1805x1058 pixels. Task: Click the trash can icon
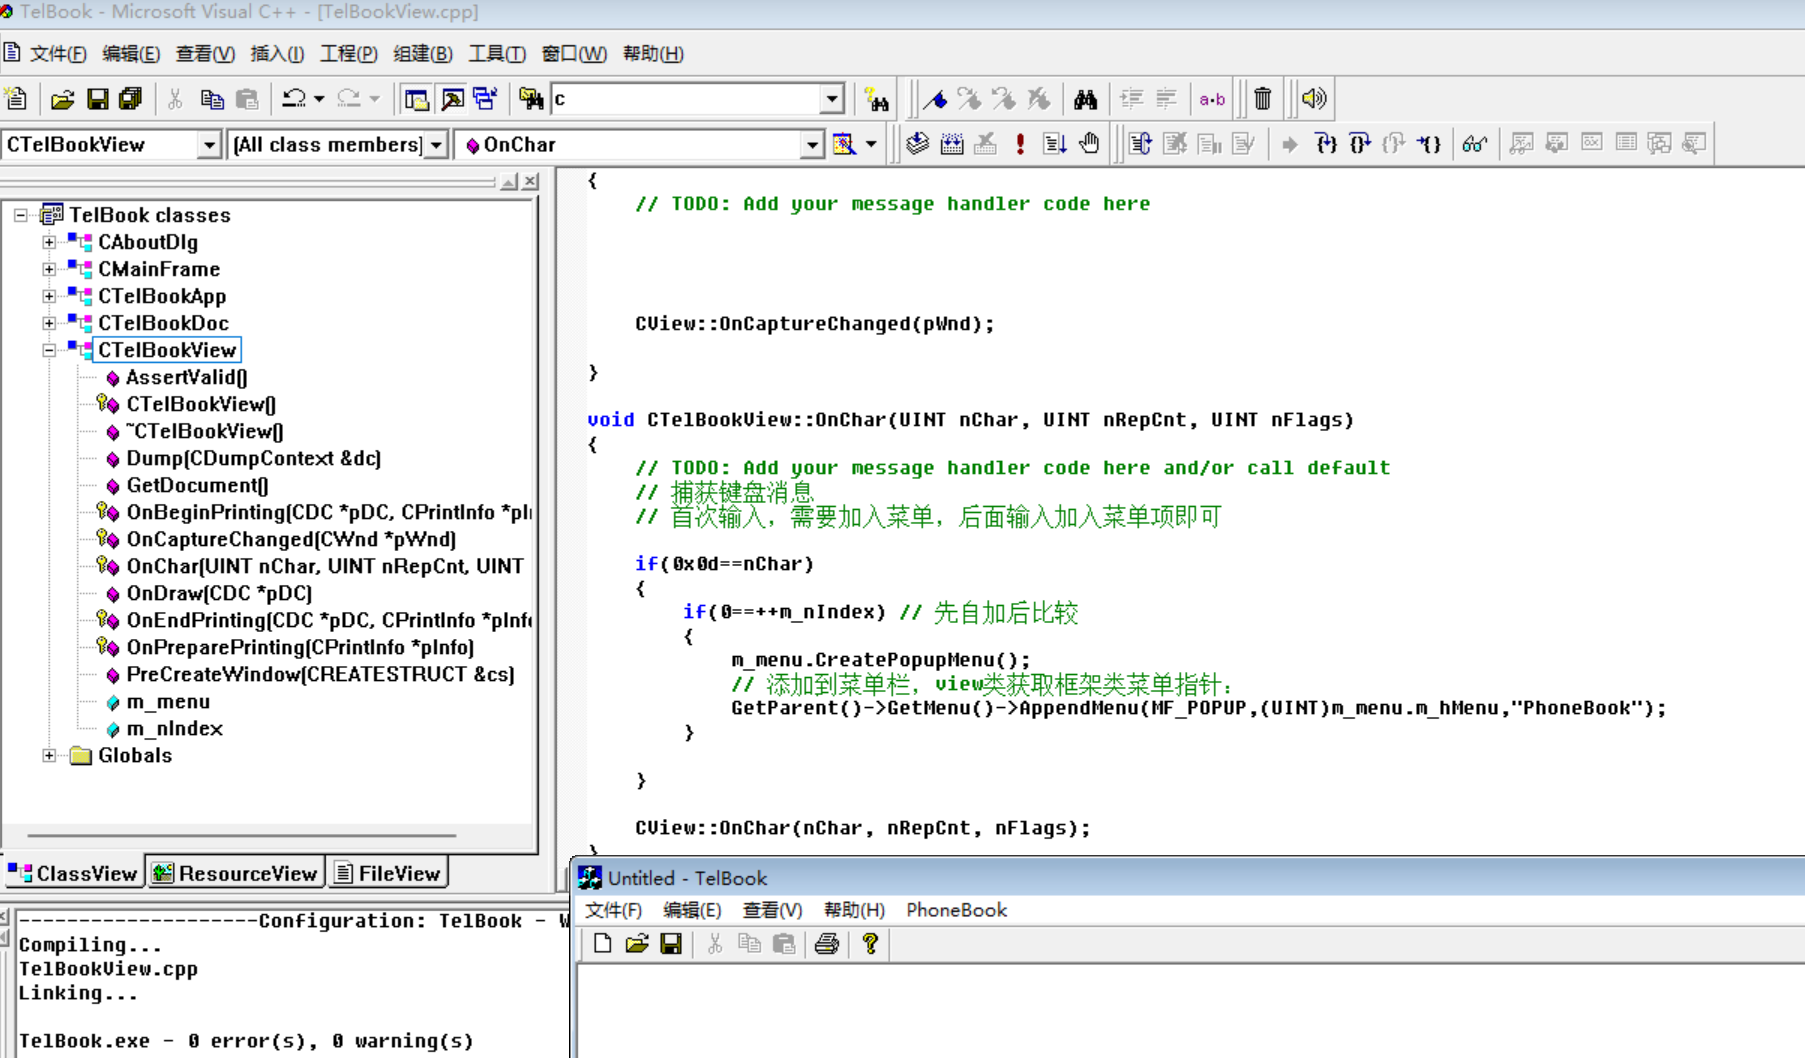(1262, 99)
